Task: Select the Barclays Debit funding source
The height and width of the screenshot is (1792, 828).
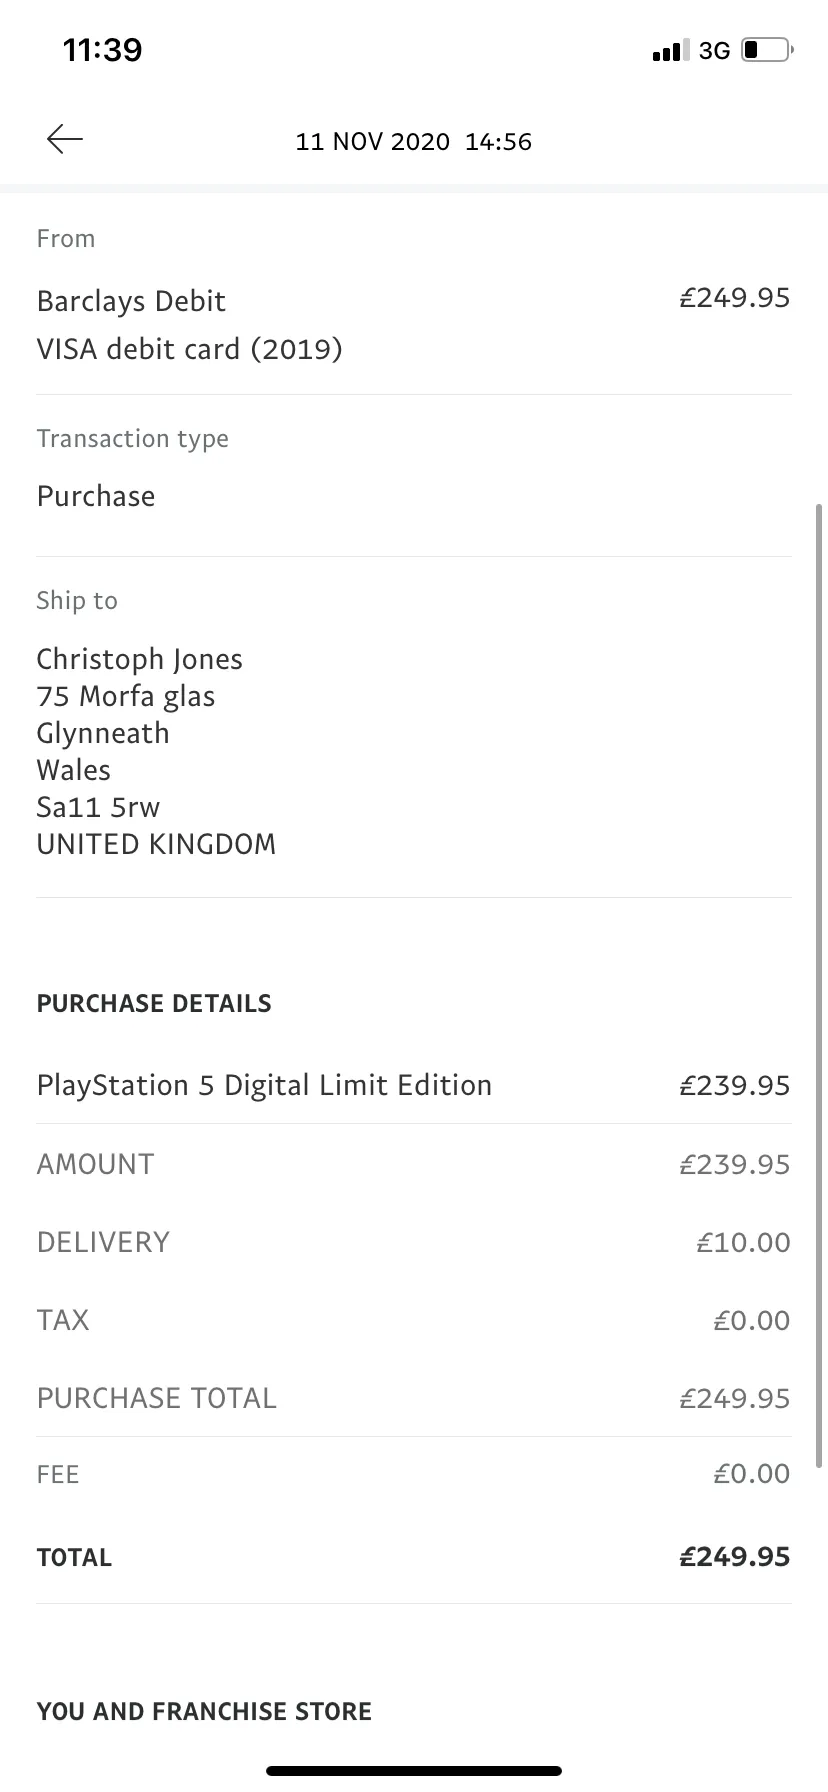Action: pos(131,301)
